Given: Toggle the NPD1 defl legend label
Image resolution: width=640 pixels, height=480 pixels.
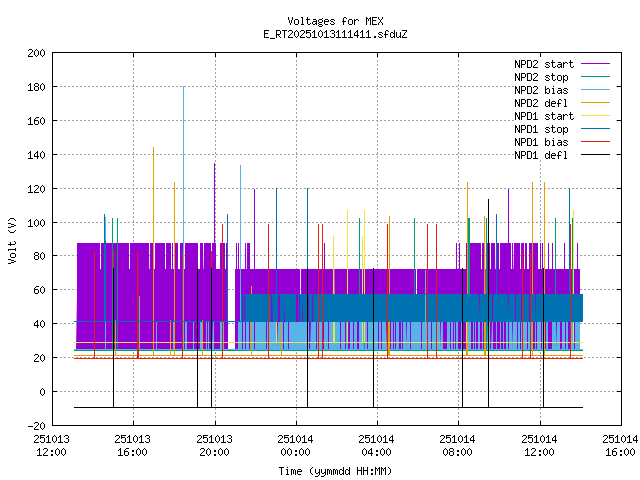Looking at the screenshot, I should [541, 155].
